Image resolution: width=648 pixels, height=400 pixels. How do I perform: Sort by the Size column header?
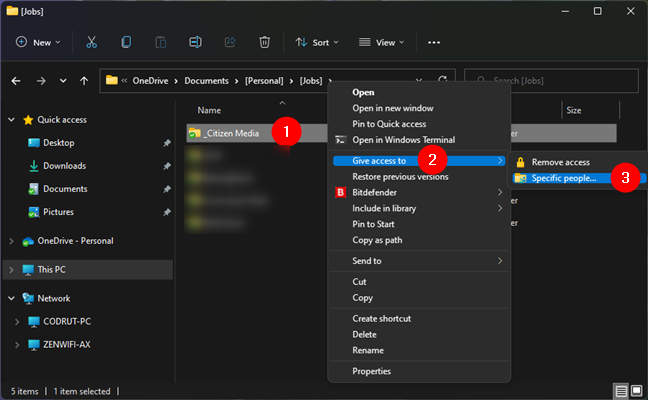click(x=574, y=110)
